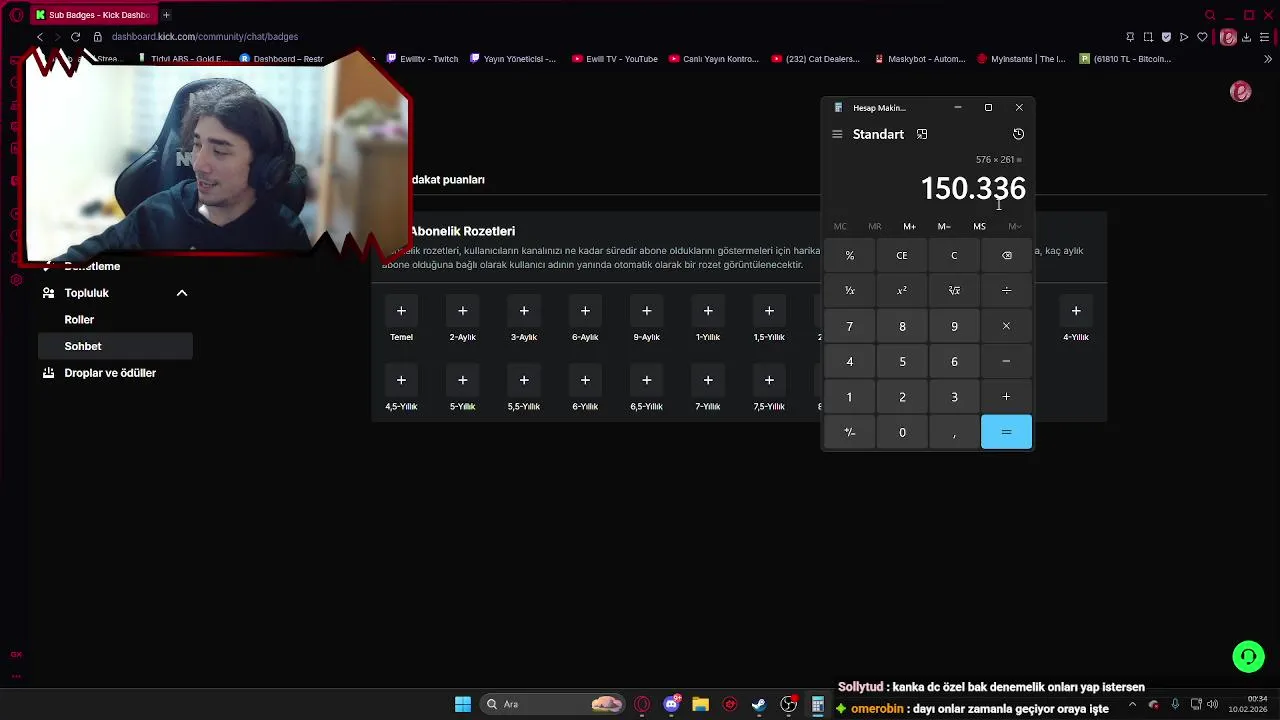The image size is (1280, 720).
Task: Open calculator history clock icon
Action: (x=1018, y=134)
